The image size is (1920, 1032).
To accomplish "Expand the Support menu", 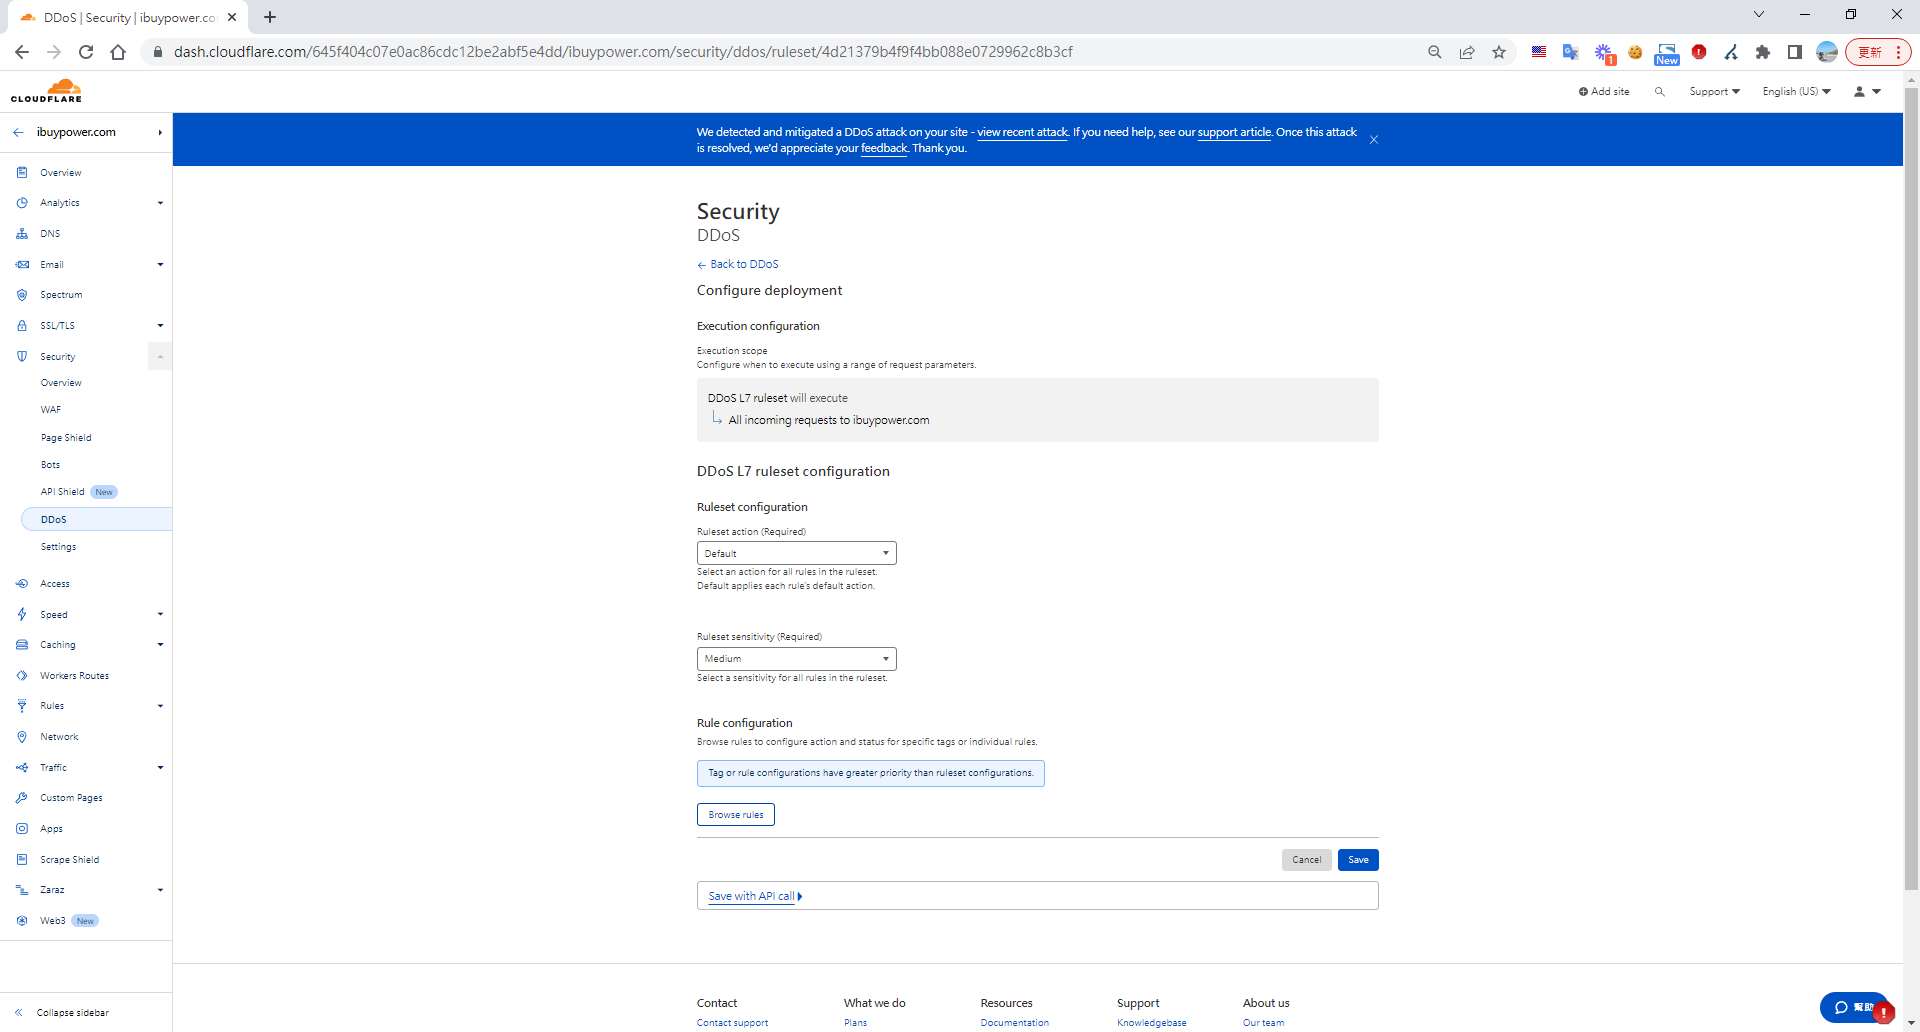I will coord(1714,92).
